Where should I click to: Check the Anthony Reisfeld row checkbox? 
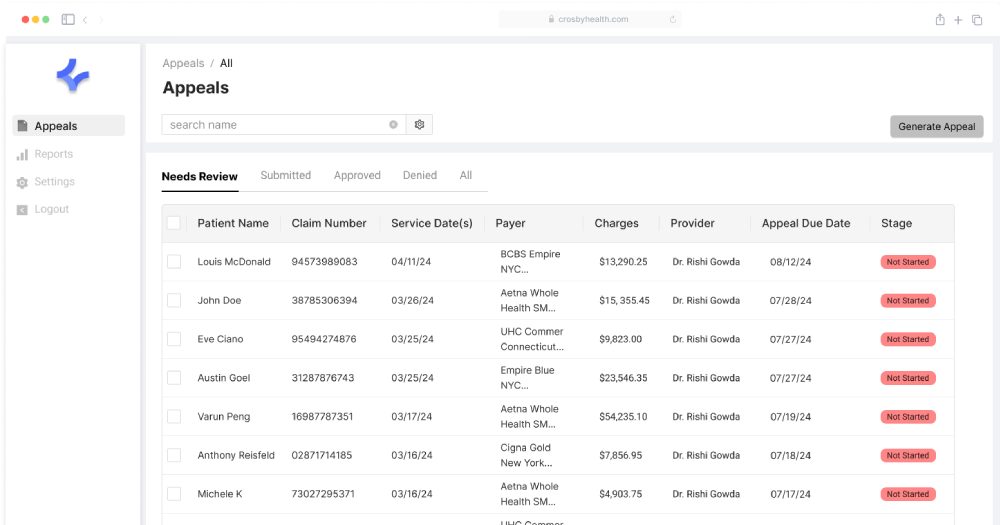point(173,455)
